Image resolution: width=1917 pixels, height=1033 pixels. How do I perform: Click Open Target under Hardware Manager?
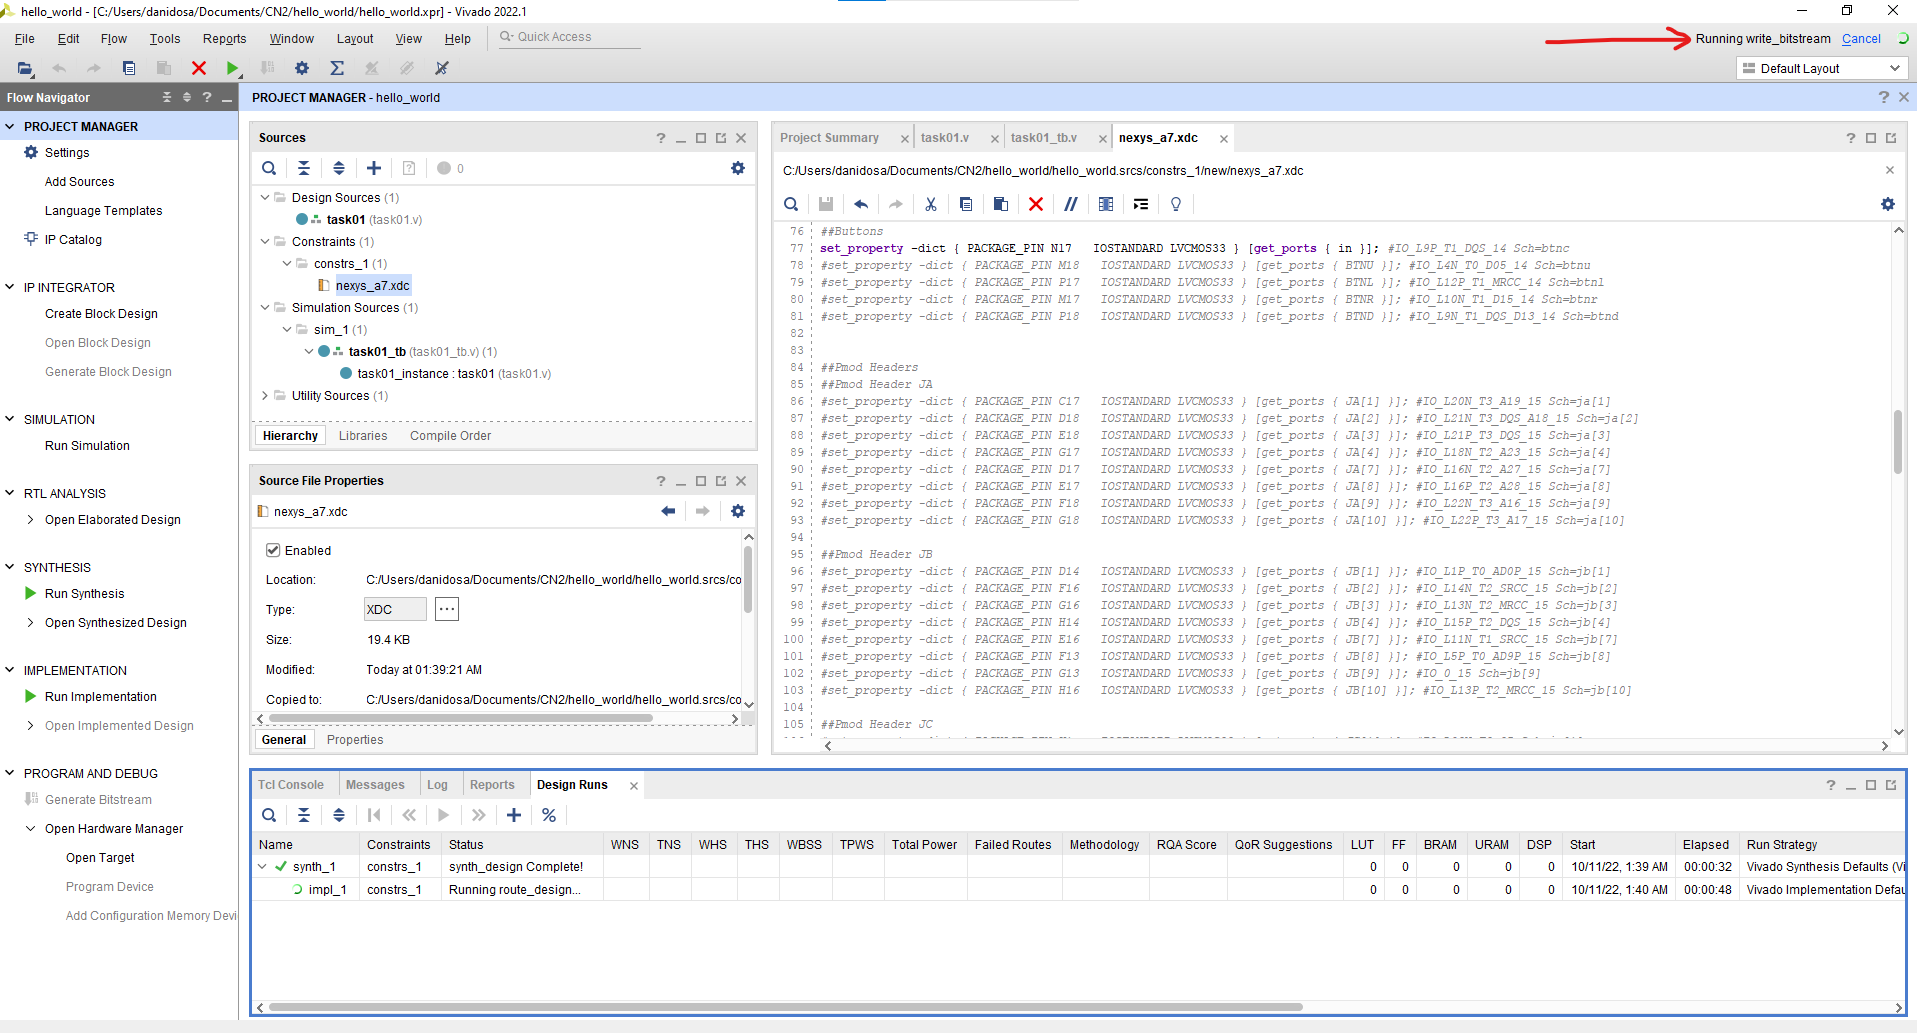(x=100, y=858)
